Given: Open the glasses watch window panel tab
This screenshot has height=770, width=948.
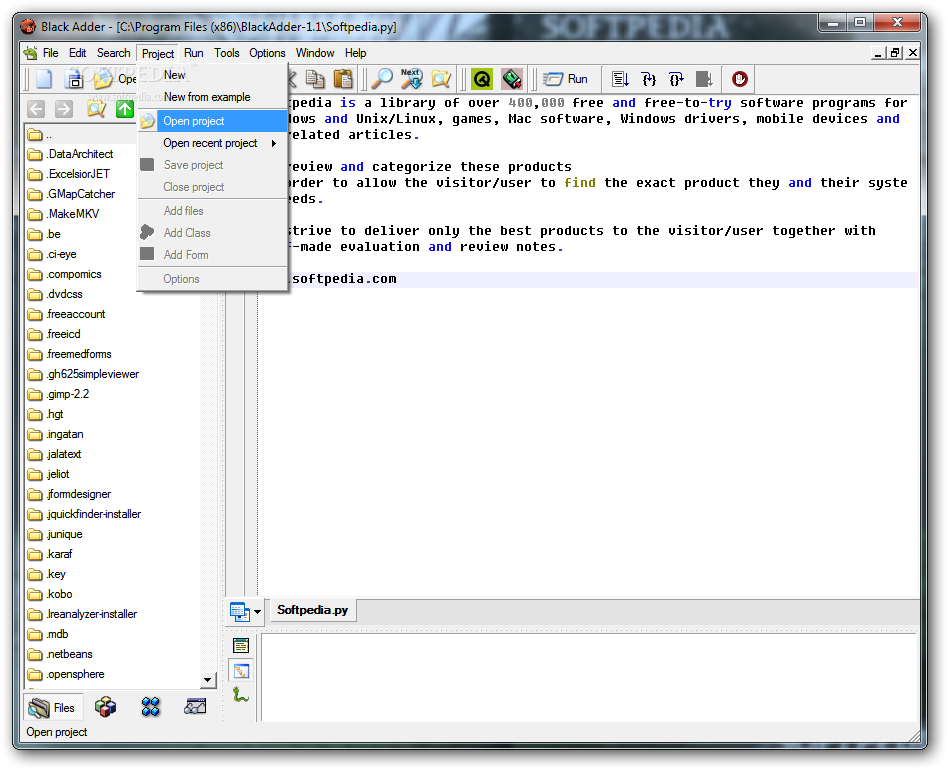Looking at the screenshot, I should [195, 707].
